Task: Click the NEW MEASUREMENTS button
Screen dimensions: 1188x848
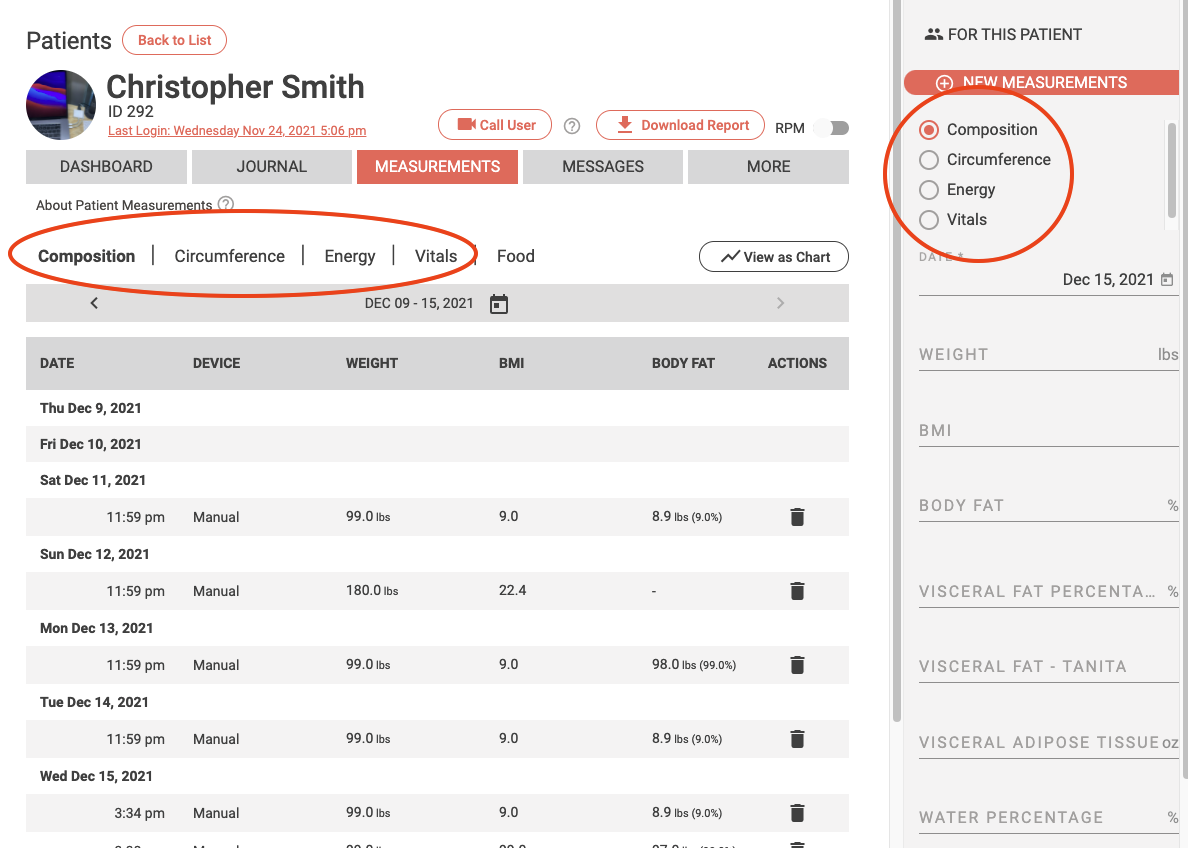Action: tap(1042, 83)
